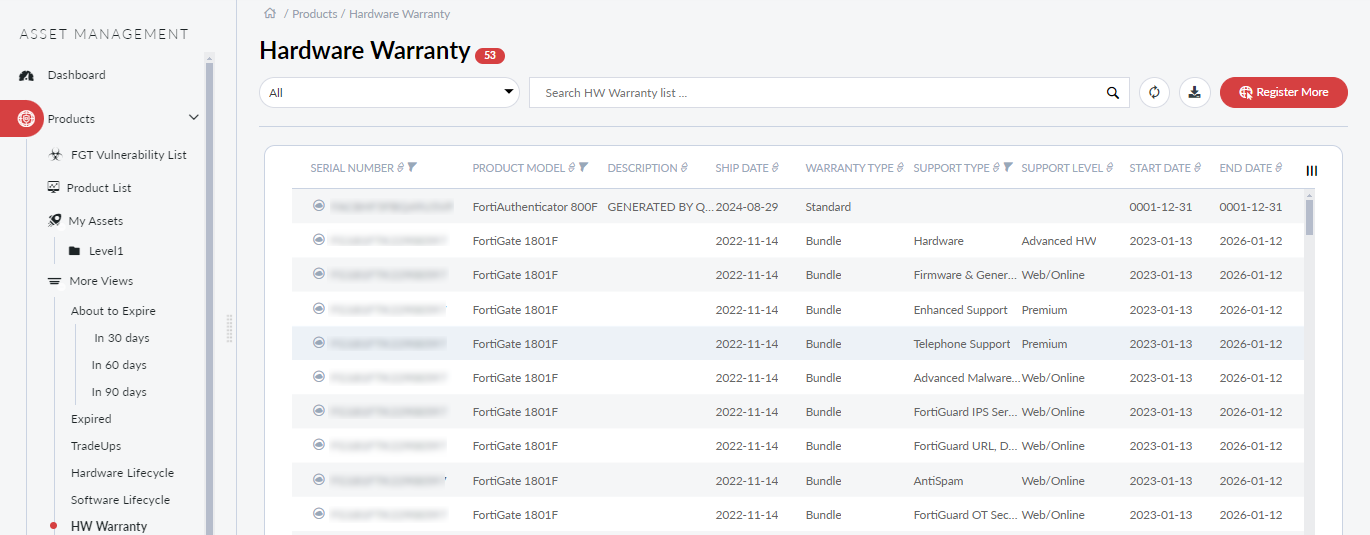
Task: Open the column chooser icon
Action: point(1312,171)
